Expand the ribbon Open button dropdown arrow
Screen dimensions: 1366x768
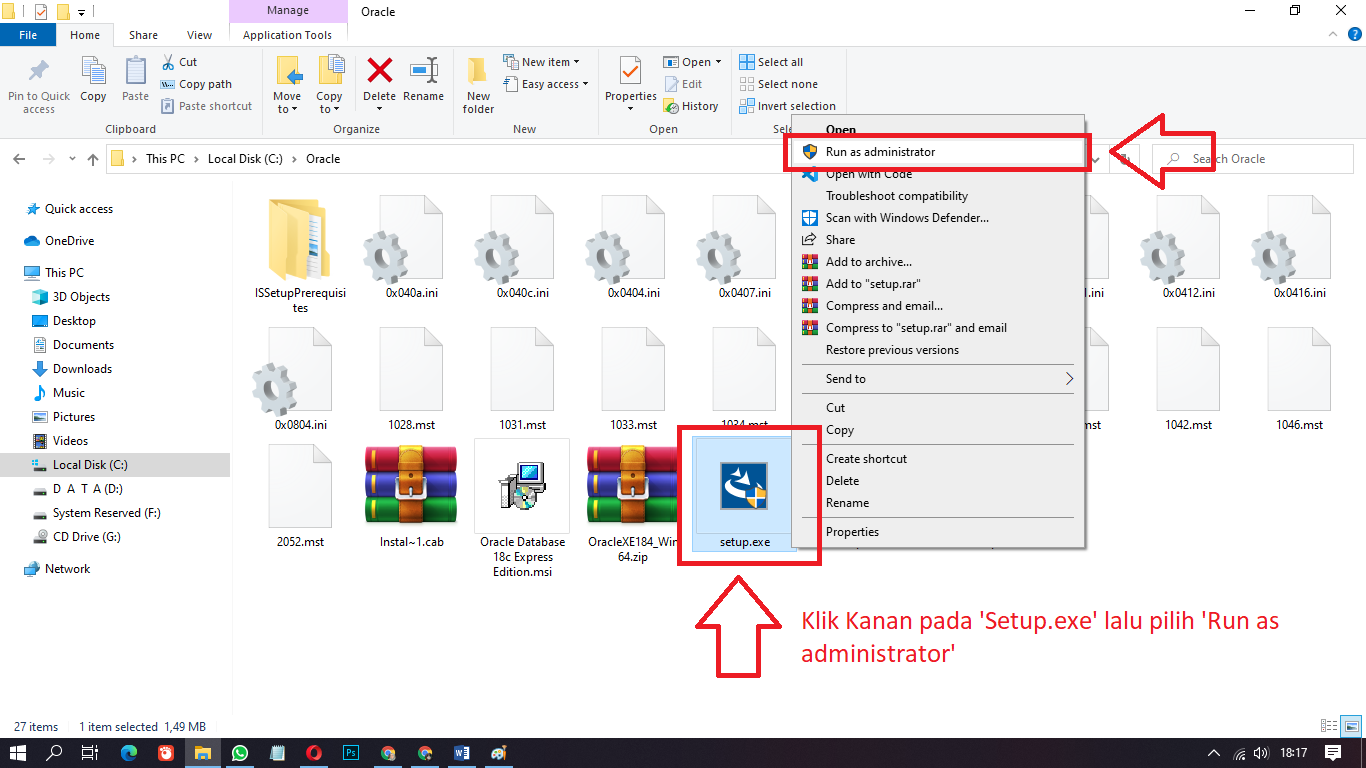click(717, 62)
